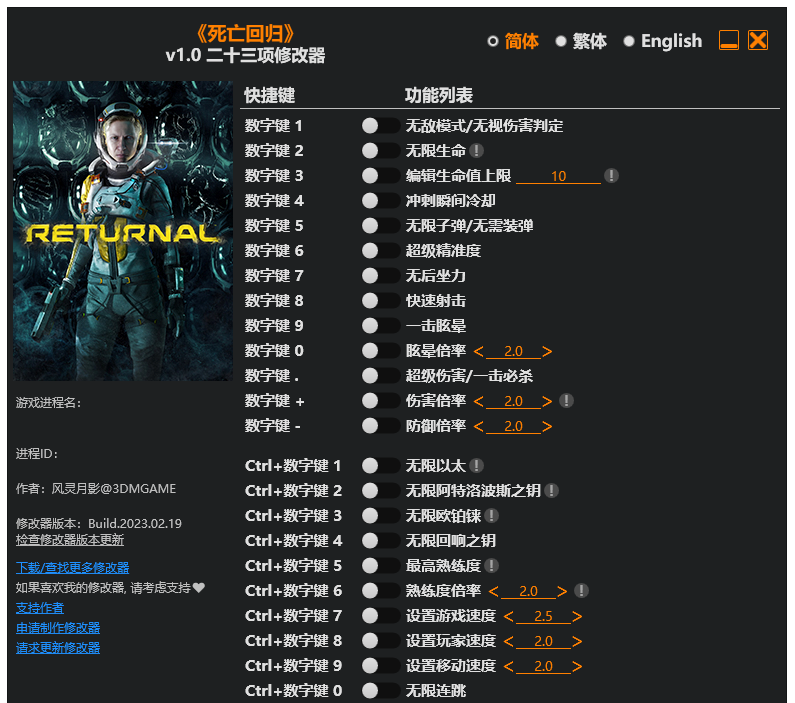This screenshot has width=795, height=703.
Task: Toggle 无后坐力 switch
Action: [381, 276]
